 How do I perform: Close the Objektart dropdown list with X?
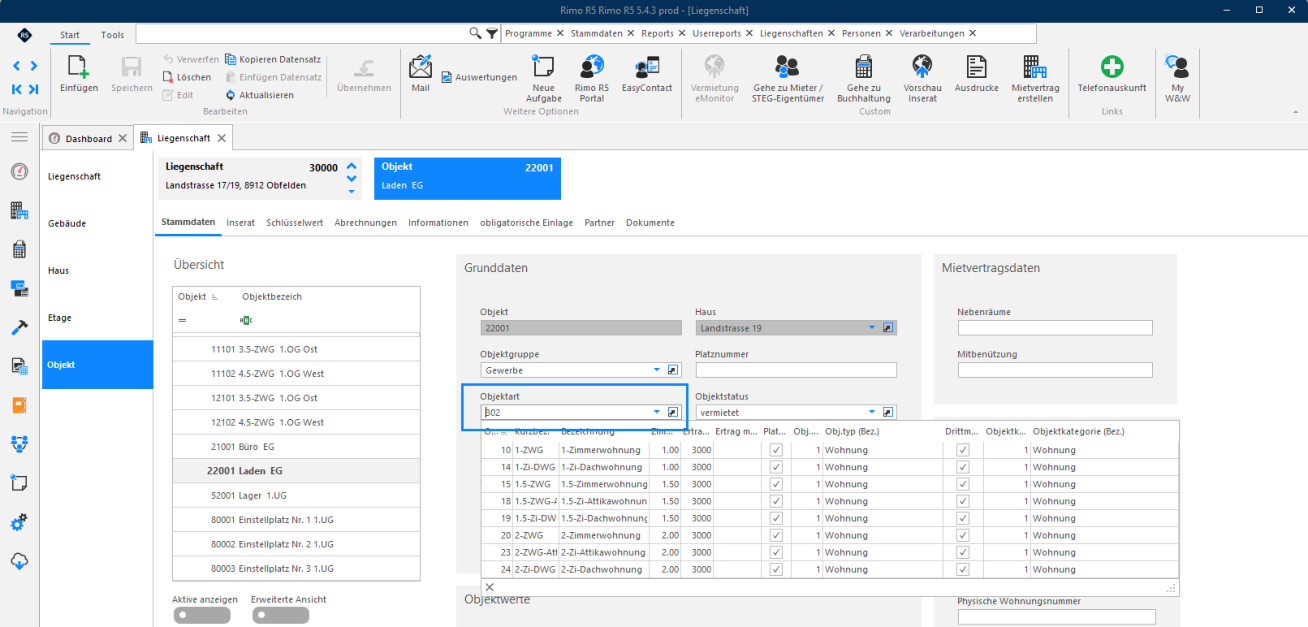coord(489,587)
